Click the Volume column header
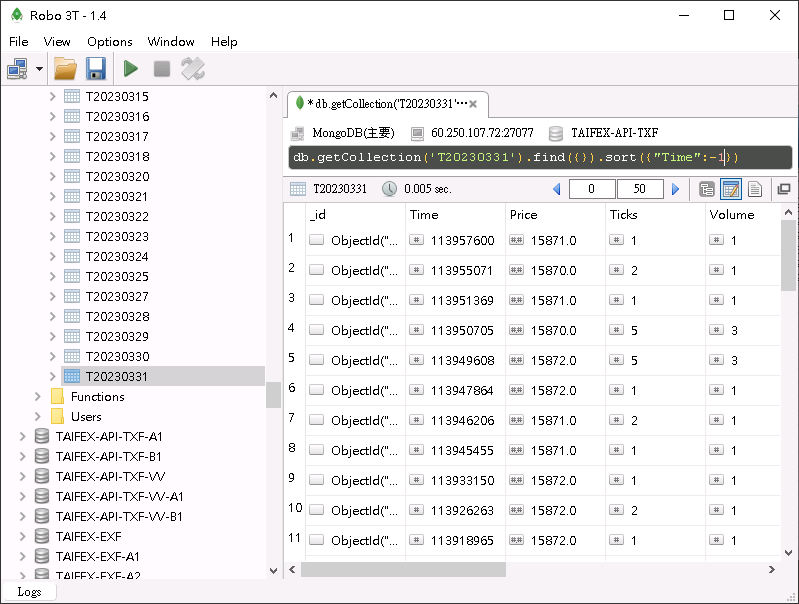This screenshot has height=604, width=799. (x=731, y=215)
